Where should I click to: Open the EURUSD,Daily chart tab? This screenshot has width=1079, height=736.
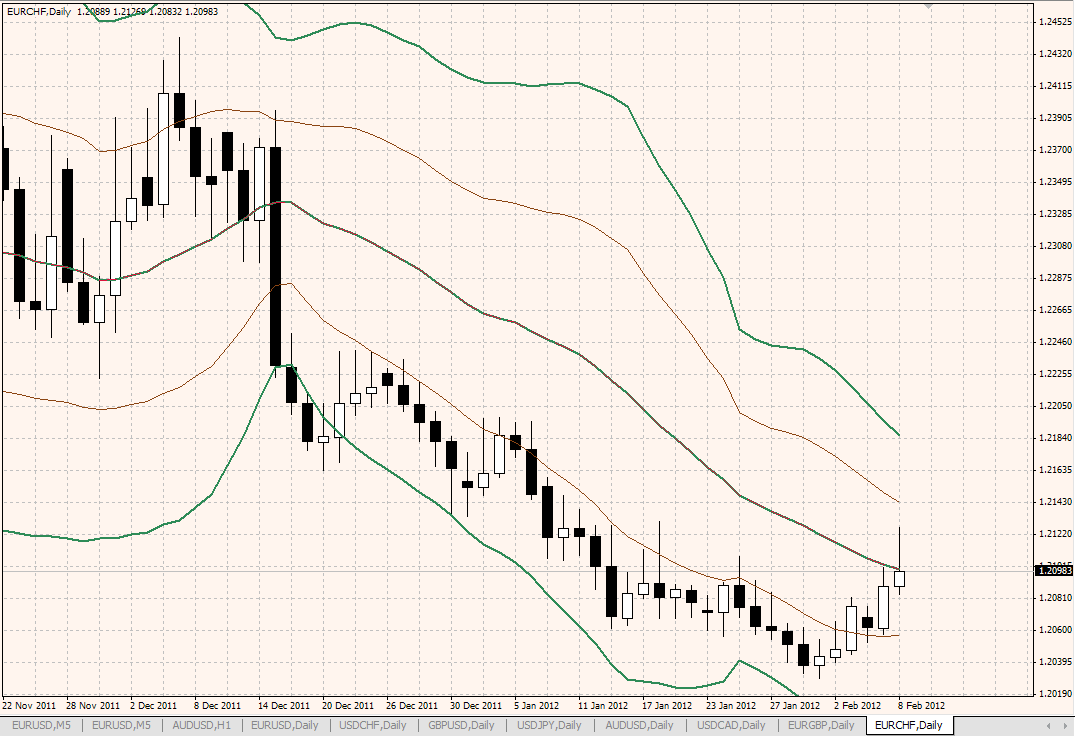[284, 725]
